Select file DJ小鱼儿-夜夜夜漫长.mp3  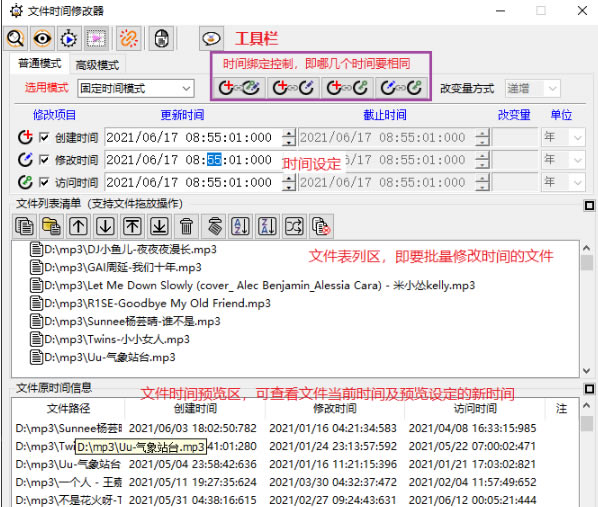123,249
